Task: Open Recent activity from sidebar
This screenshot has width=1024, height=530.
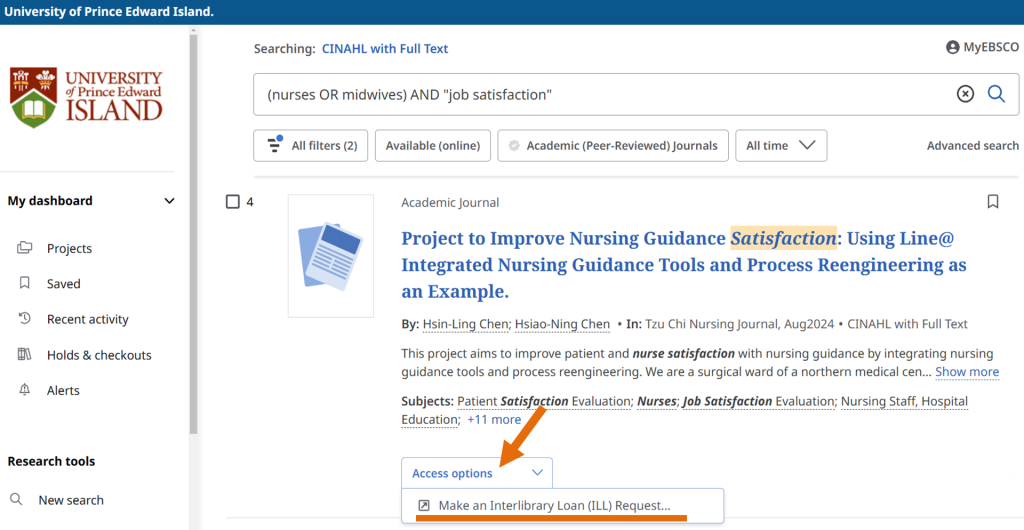Action: pos(87,319)
